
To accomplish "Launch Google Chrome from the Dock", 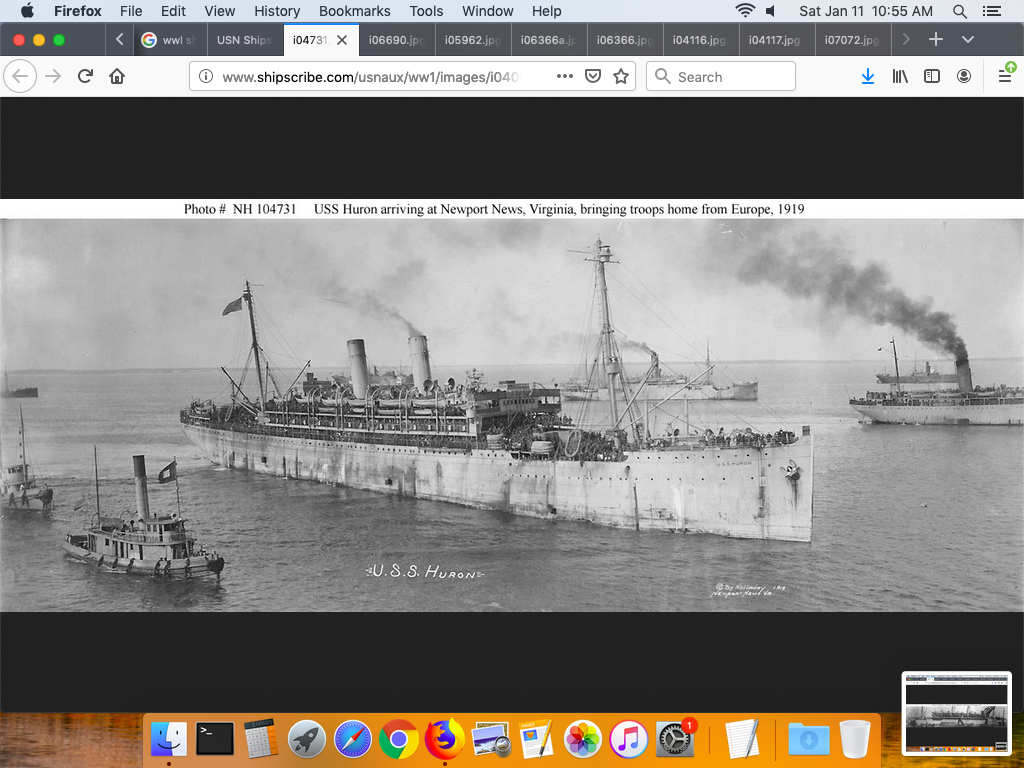I will coord(398,740).
